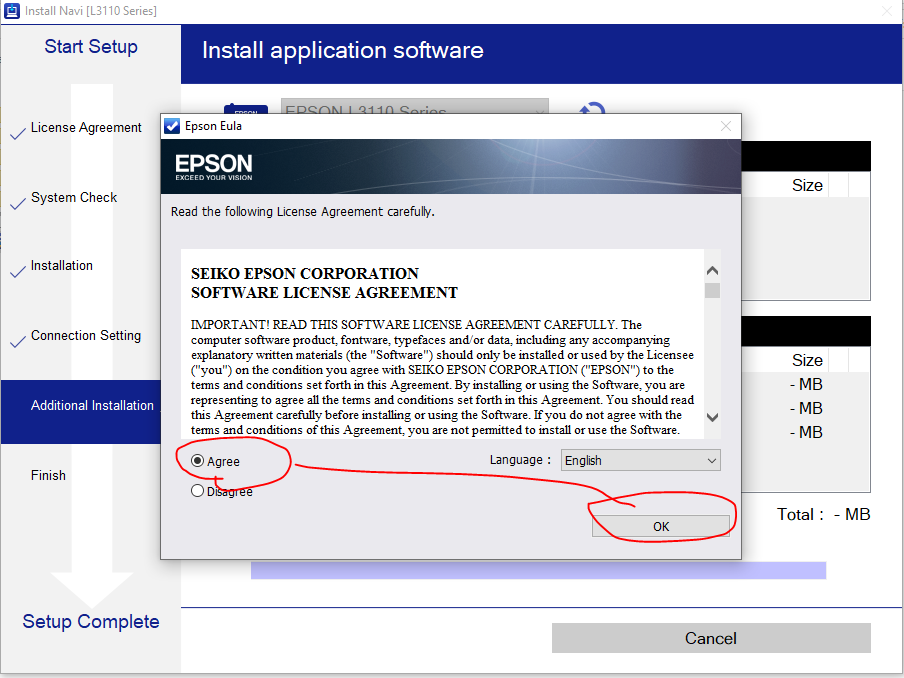Click the System Check checkmark icon
This screenshot has height=678, width=904.
(18, 203)
